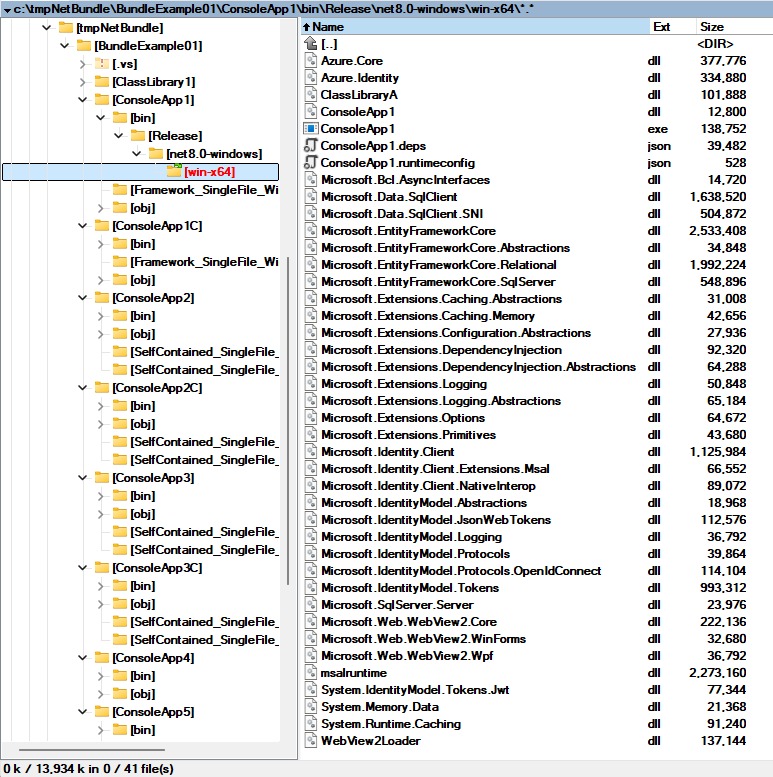Viewport: 773px width, 777px height.
Task: Click the Microsoft.Extensions.Options dll icon
Action: point(310,418)
